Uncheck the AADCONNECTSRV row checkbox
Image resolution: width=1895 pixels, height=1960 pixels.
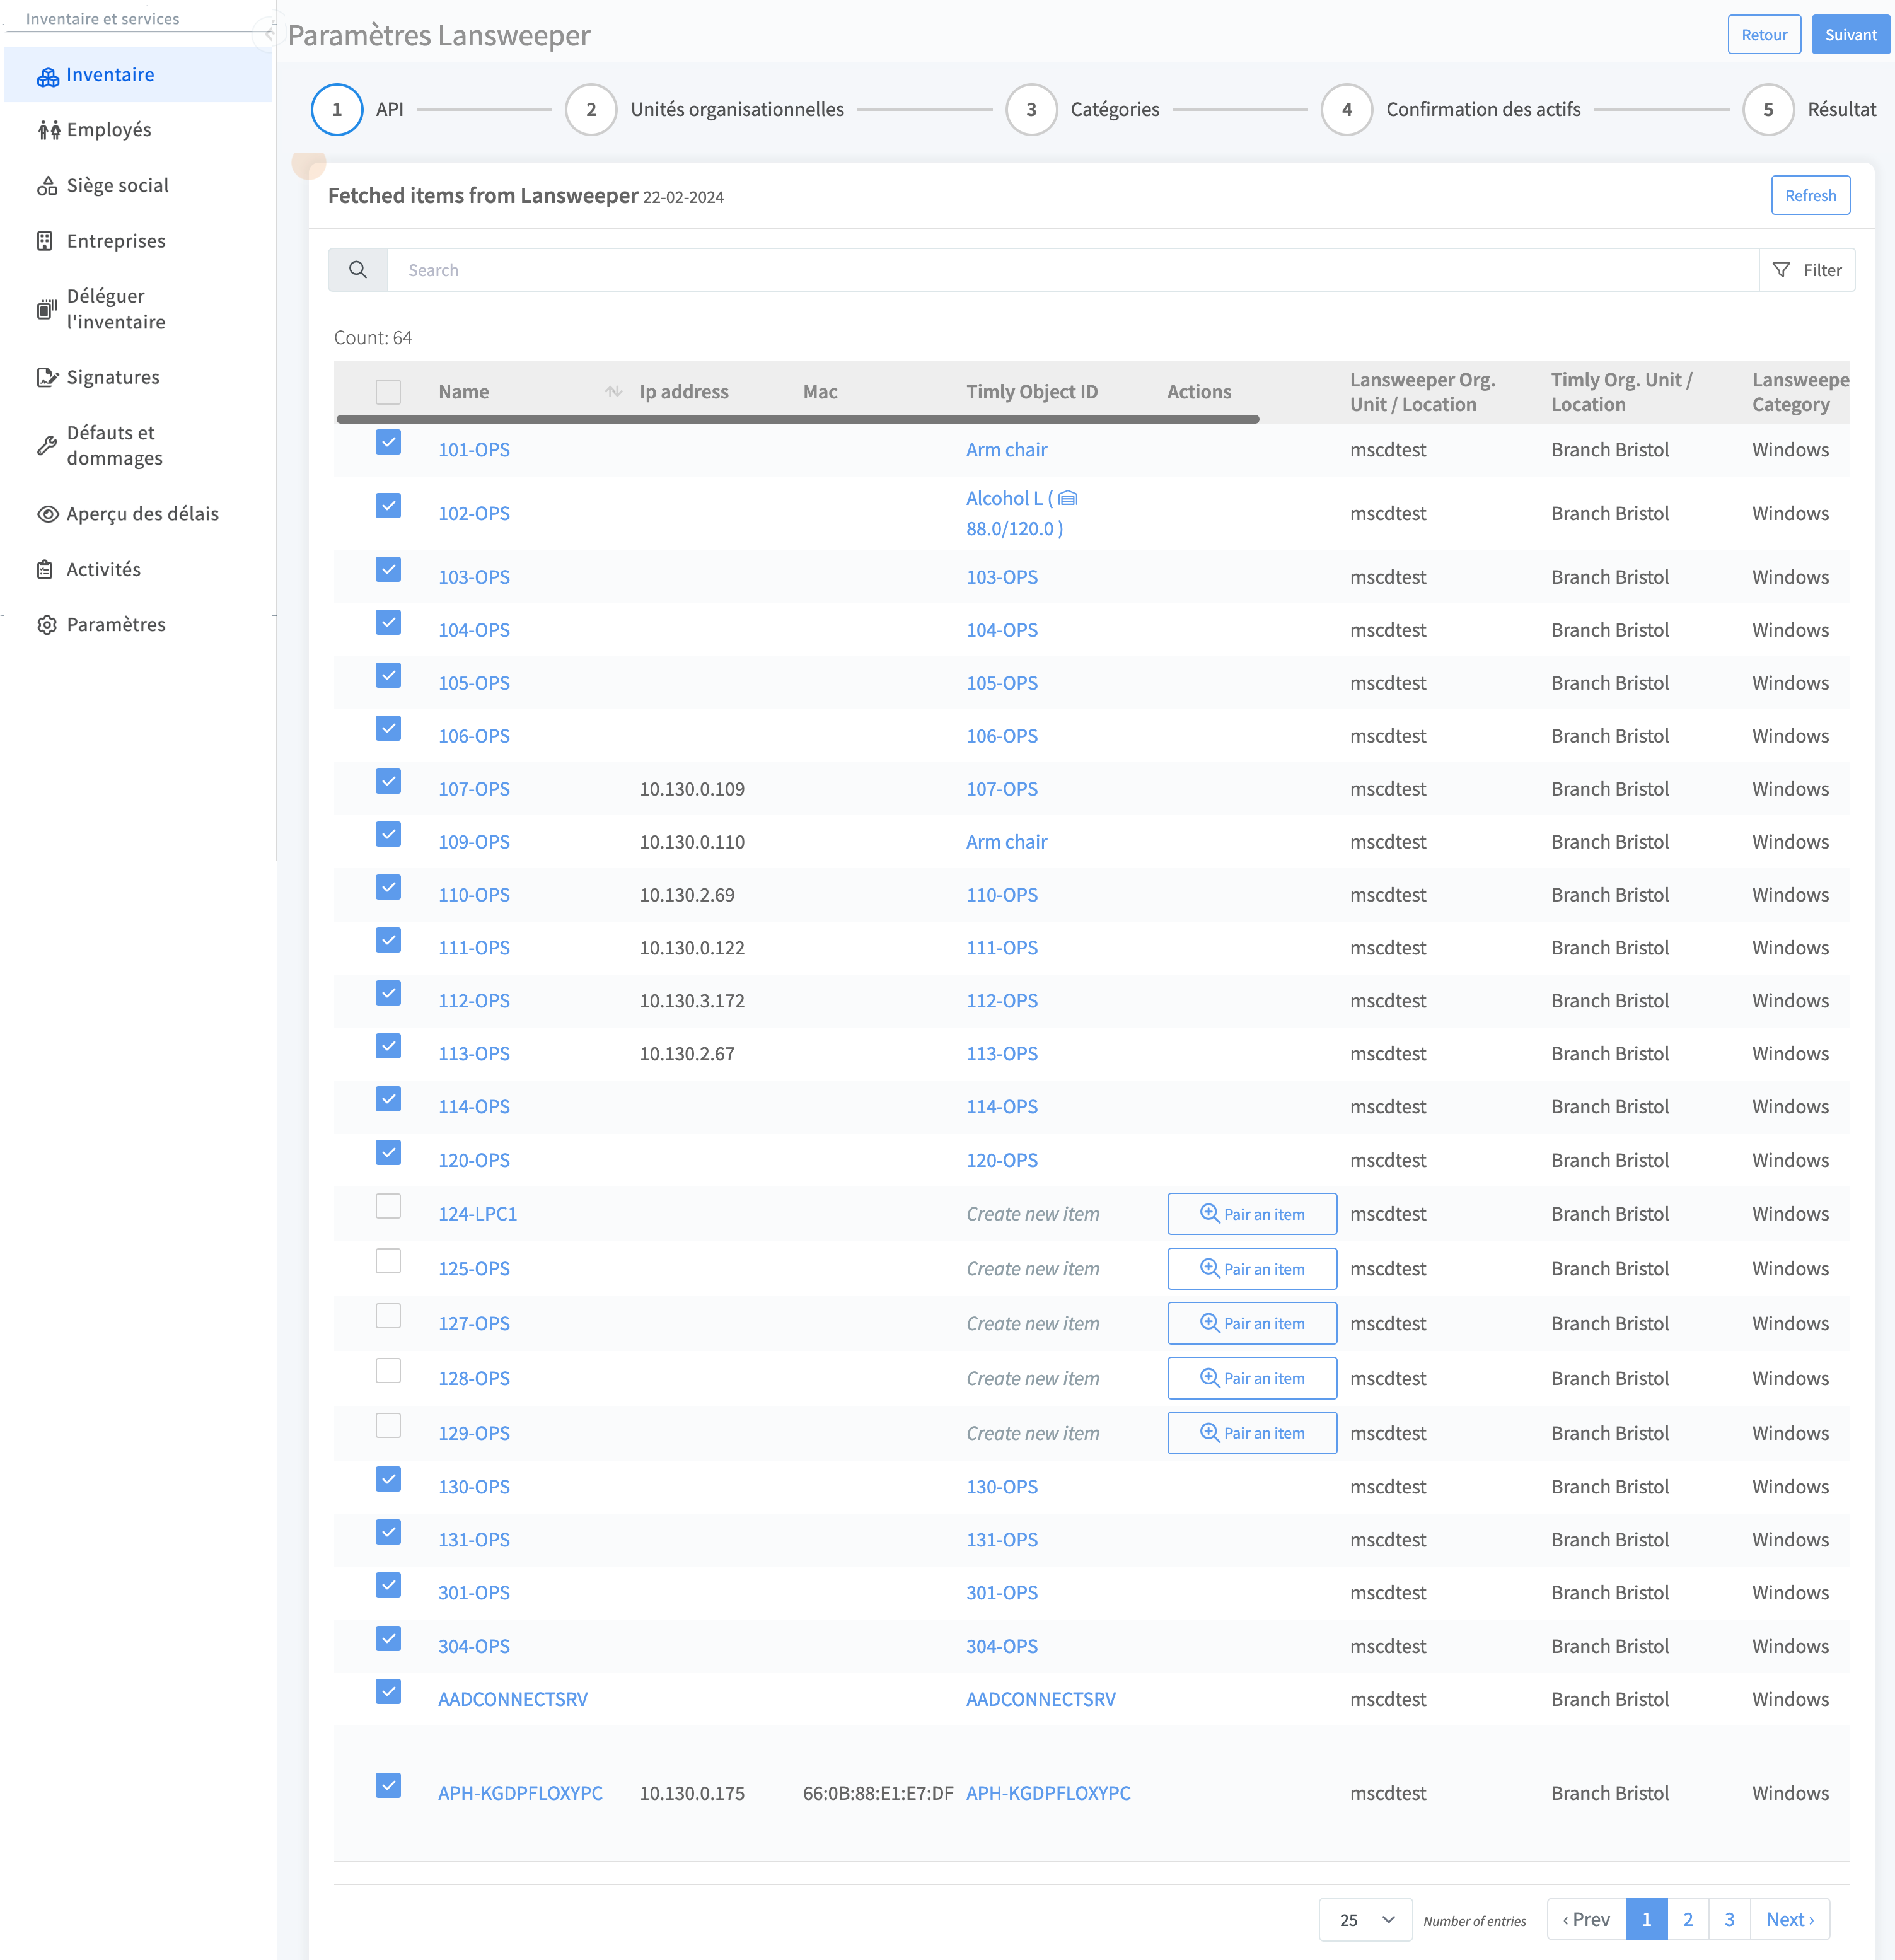(x=388, y=1691)
